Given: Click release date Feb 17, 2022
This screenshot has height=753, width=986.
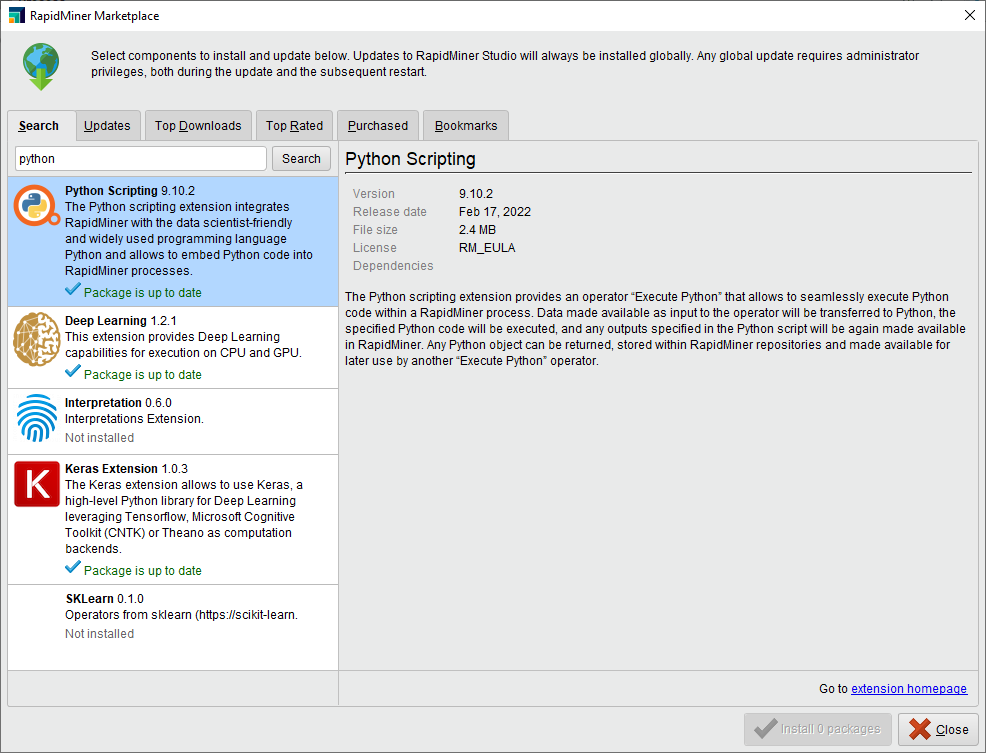Looking at the screenshot, I should (495, 212).
